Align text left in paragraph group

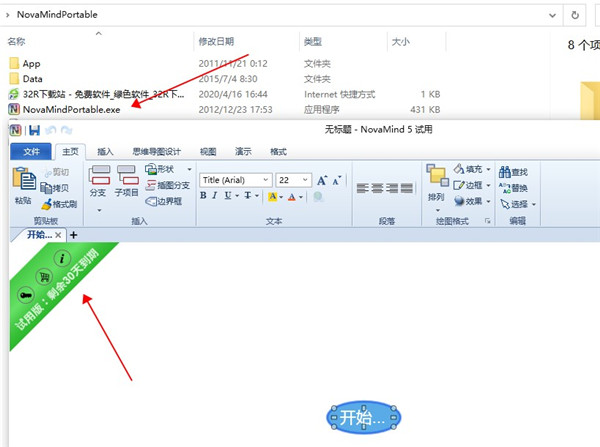(x=362, y=188)
